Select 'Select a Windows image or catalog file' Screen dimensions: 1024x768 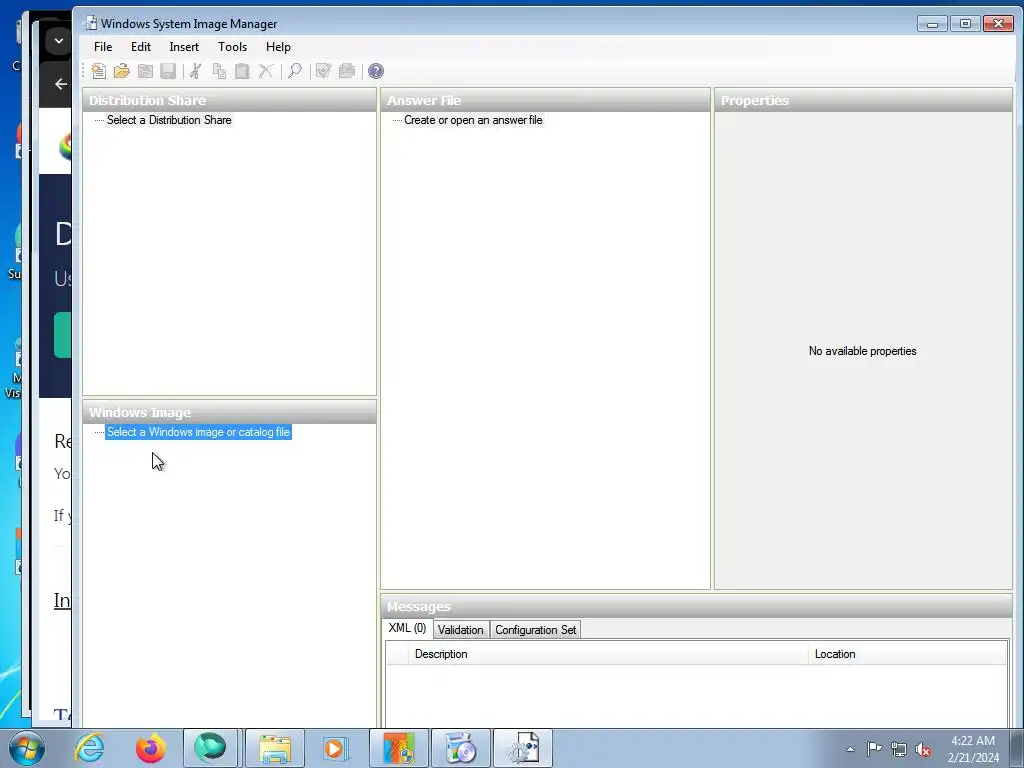click(x=199, y=432)
